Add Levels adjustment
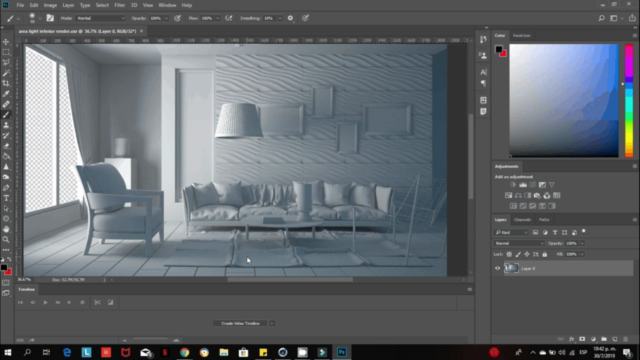The height and width of the screenshot is (360, 640). pos(523,185)
